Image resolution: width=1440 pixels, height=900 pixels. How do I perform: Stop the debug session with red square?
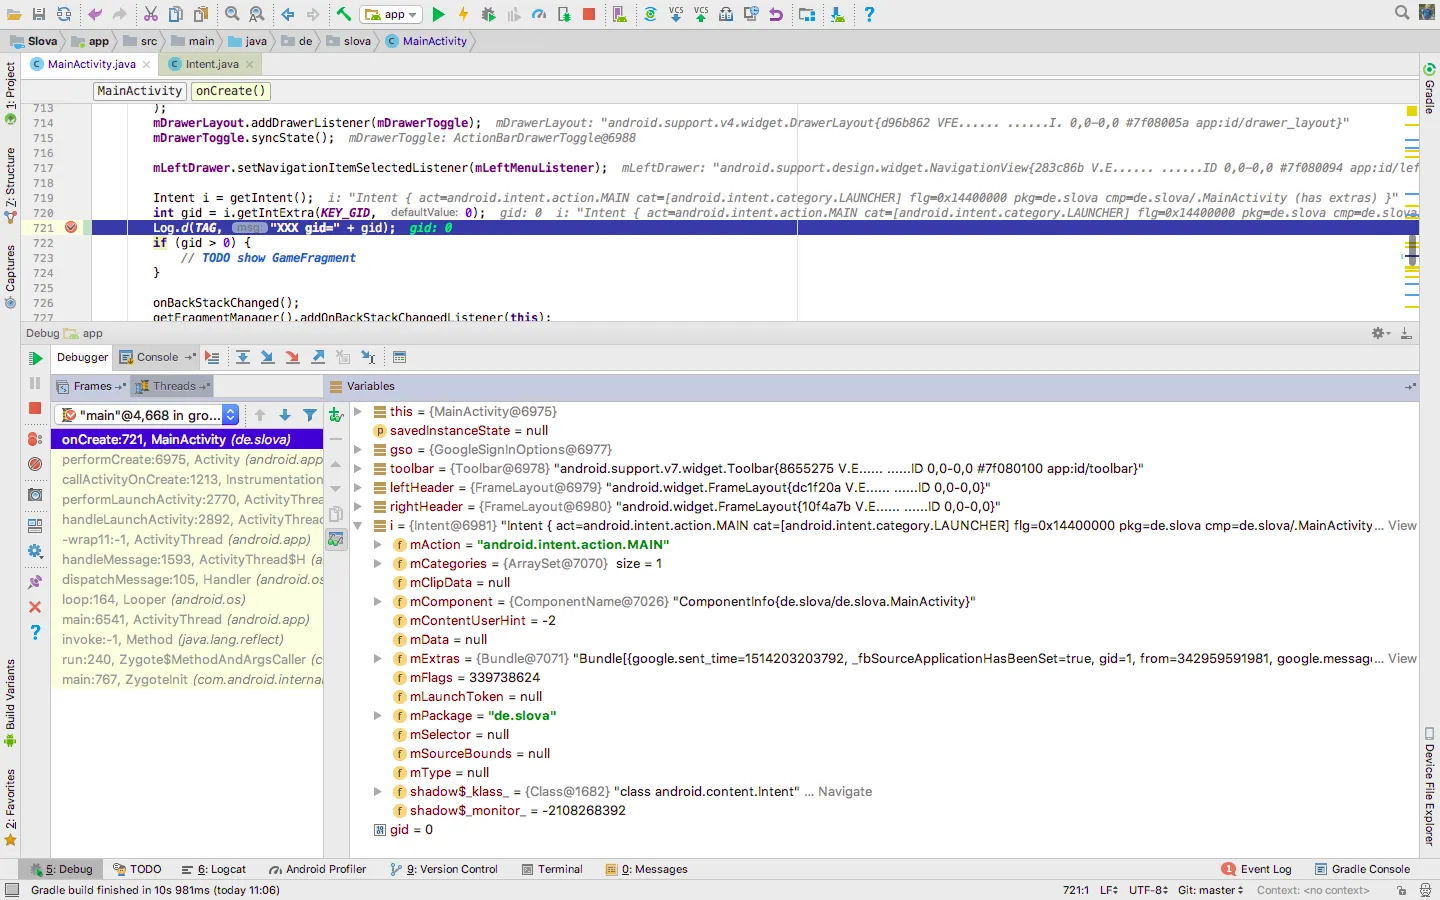click(x=35, y=408)
